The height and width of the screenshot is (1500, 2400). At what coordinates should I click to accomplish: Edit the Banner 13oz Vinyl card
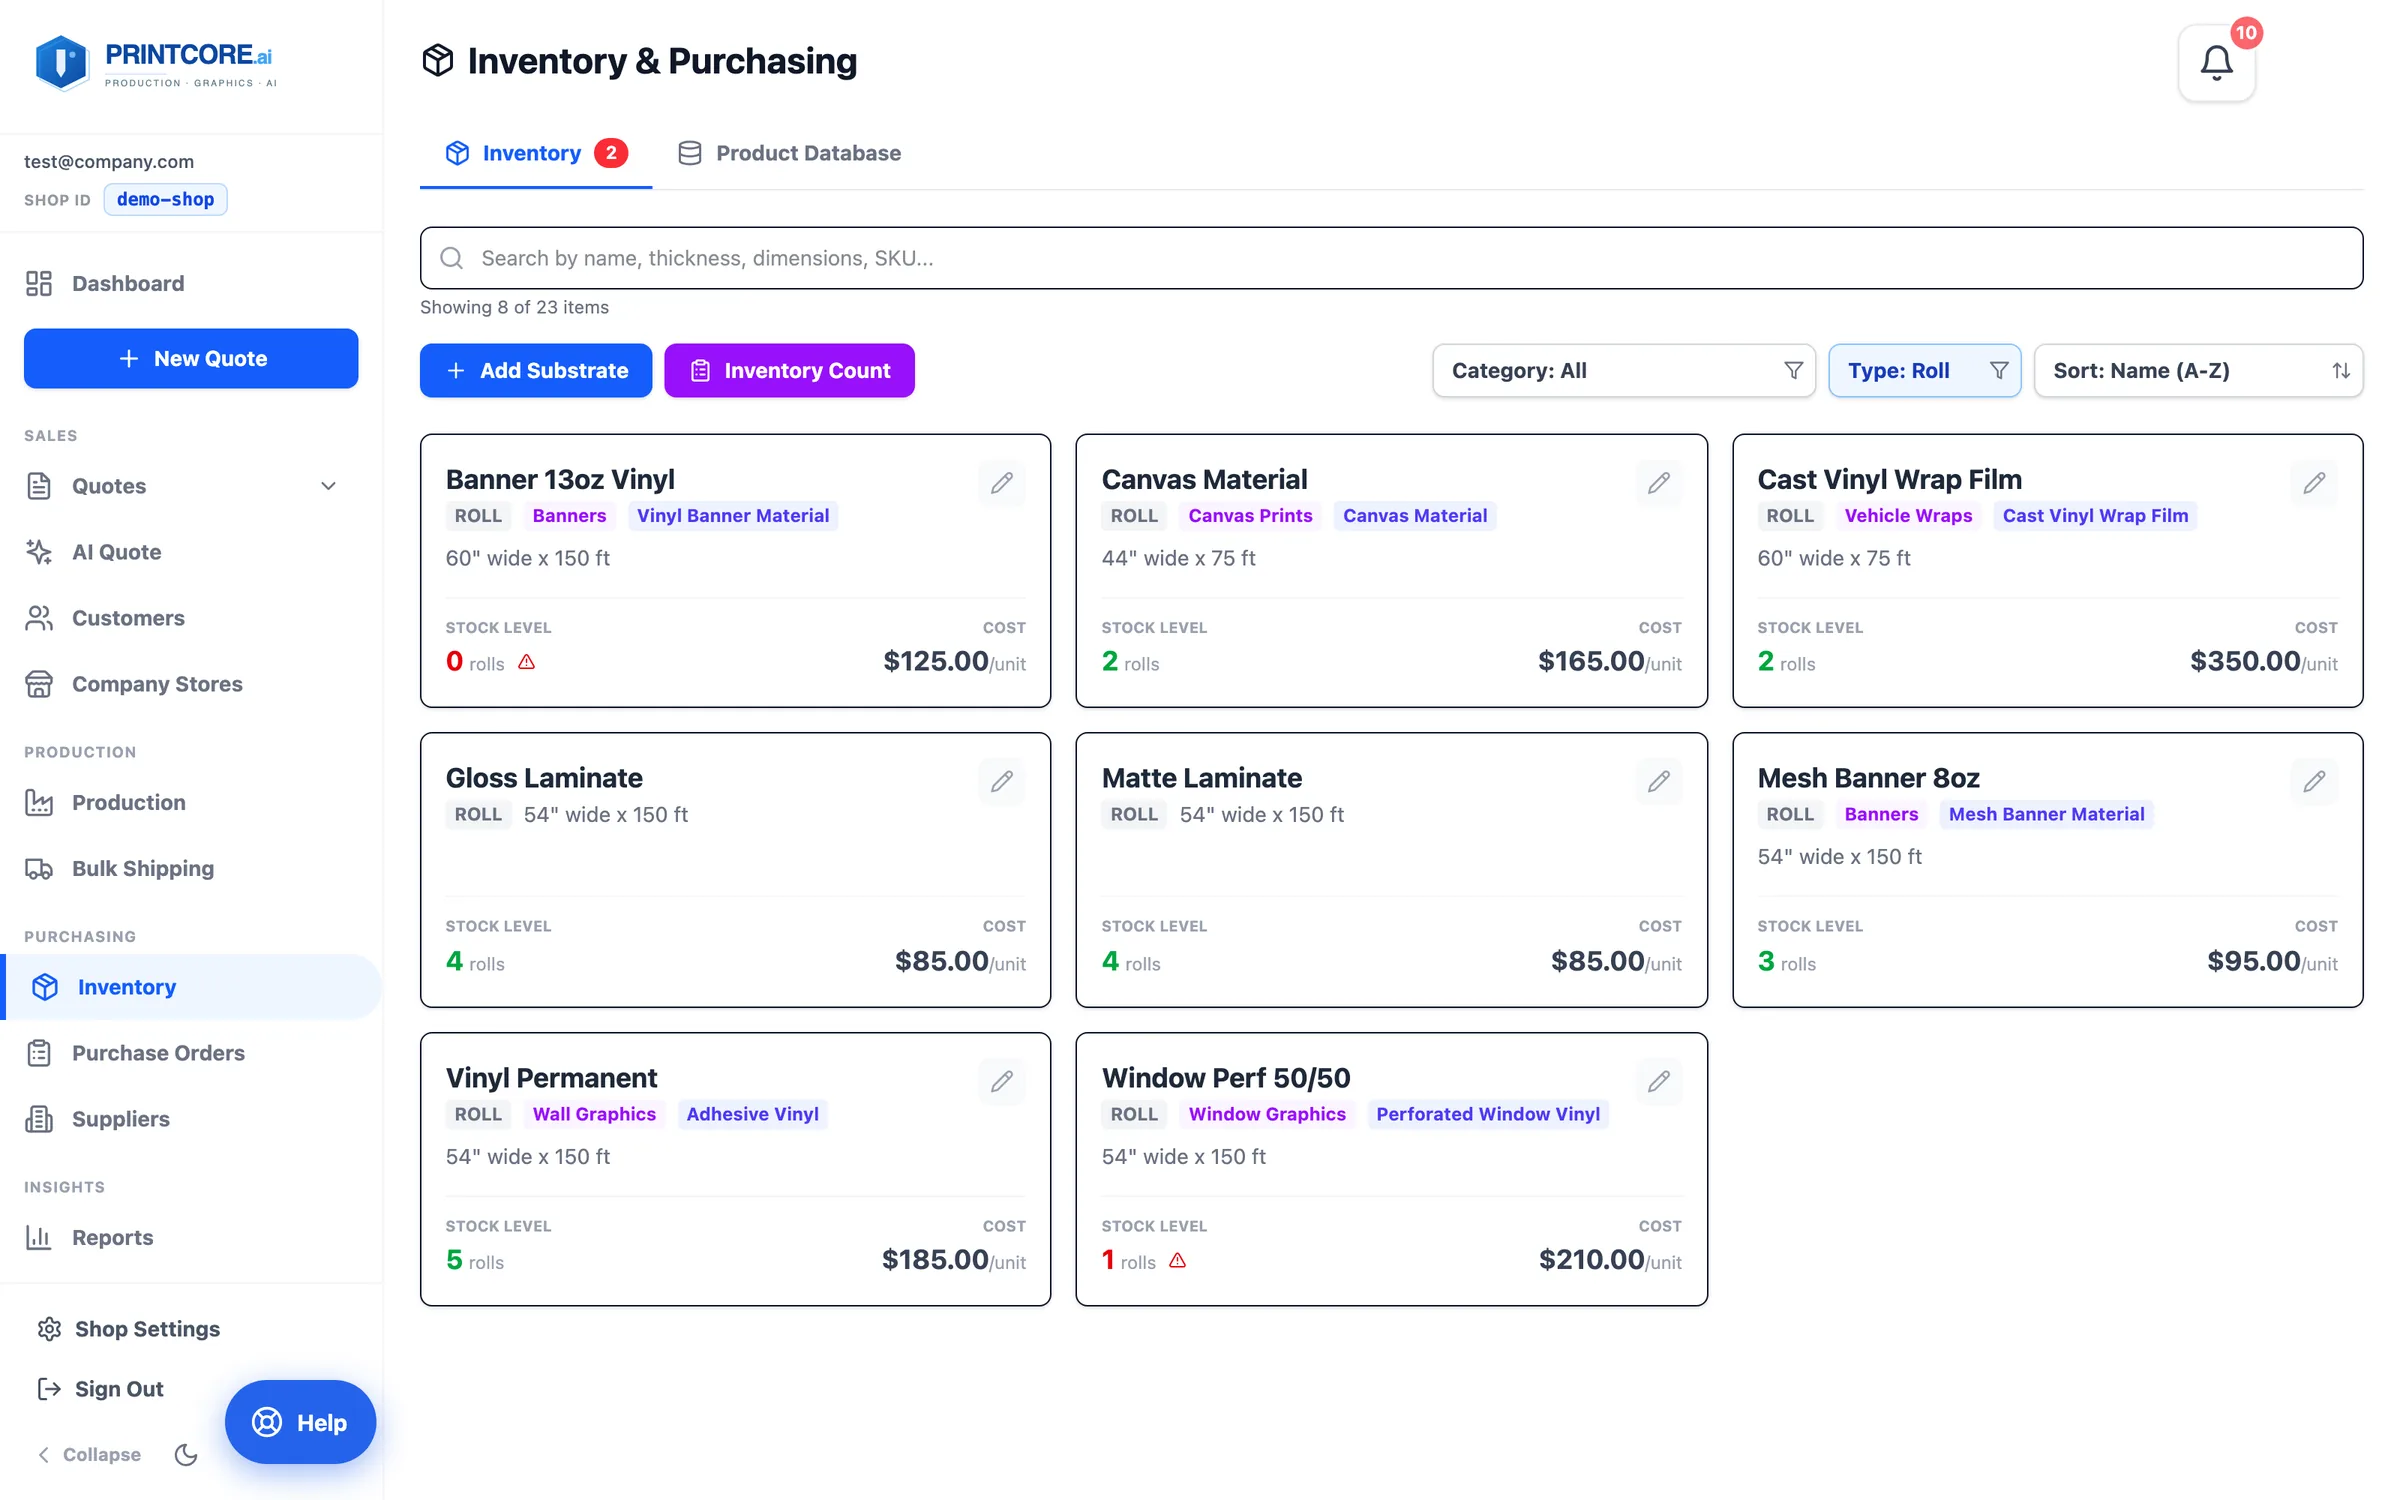coord(1002,483)
